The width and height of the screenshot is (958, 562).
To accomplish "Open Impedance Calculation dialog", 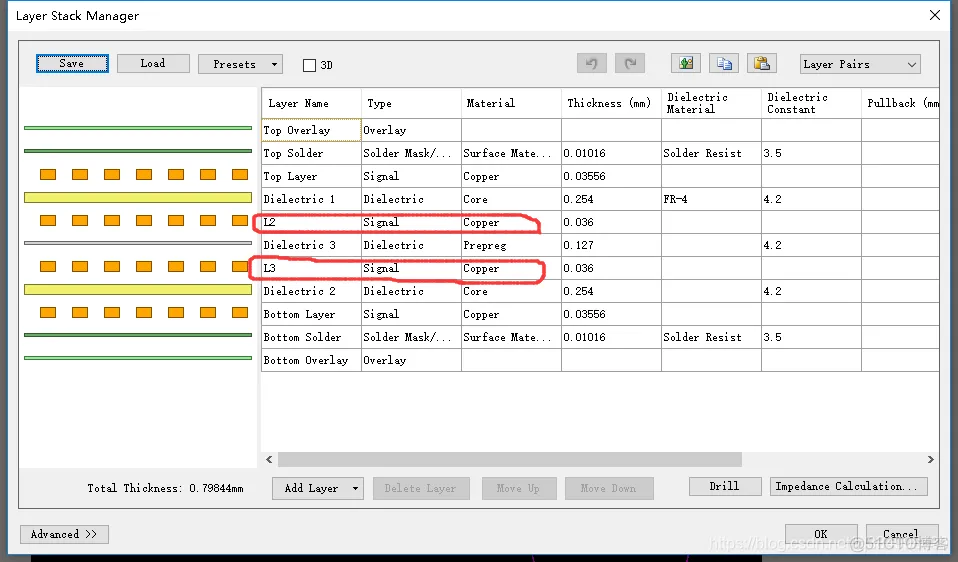I will click(849, 486).
